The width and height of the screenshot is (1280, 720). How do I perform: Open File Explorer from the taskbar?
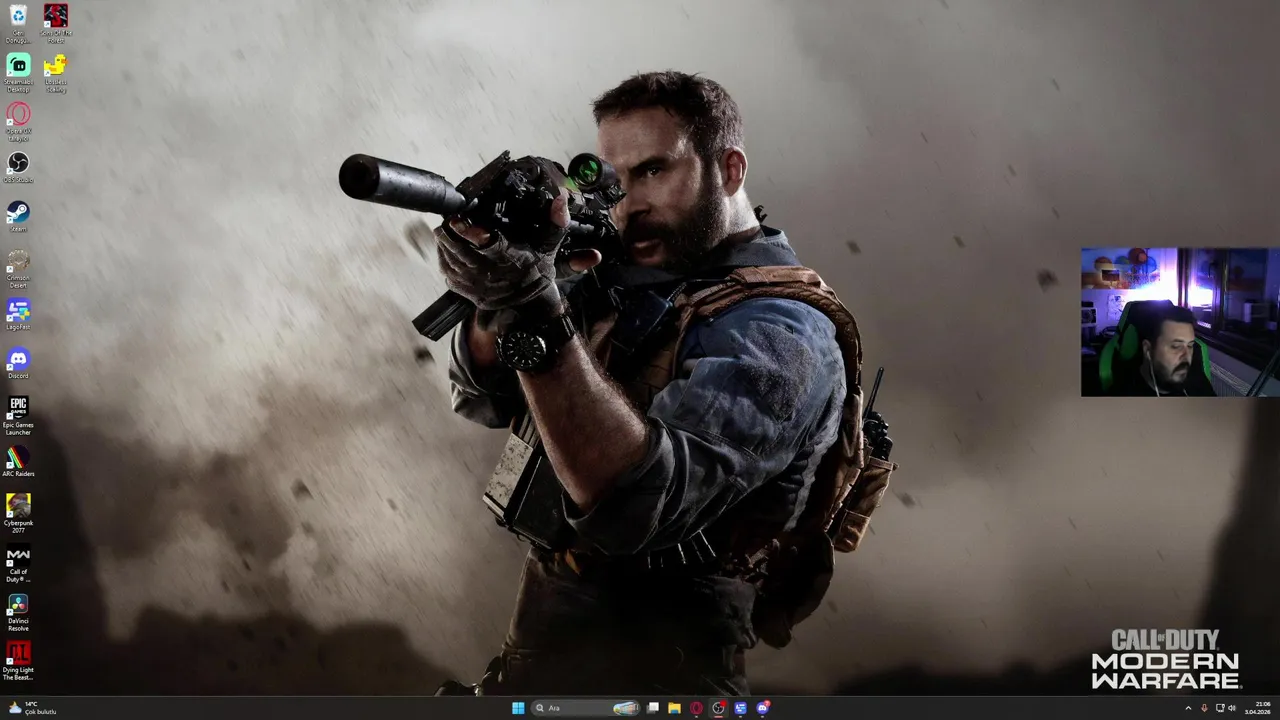(674, 708)
